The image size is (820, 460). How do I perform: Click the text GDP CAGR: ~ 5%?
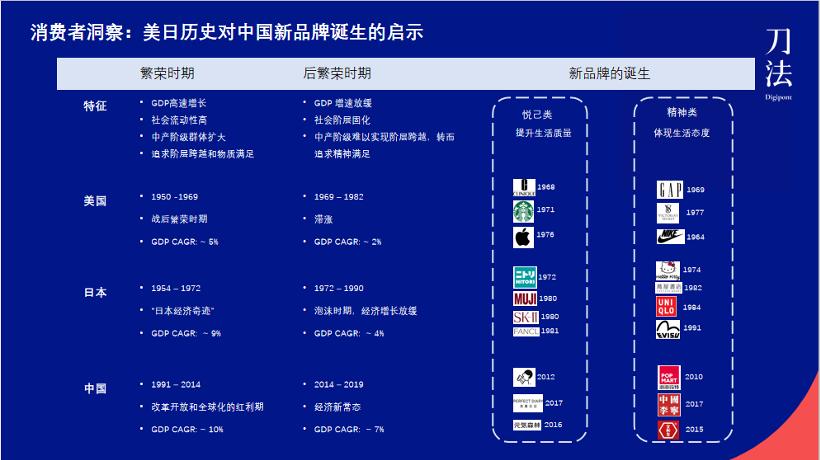(x=185, y=242)
